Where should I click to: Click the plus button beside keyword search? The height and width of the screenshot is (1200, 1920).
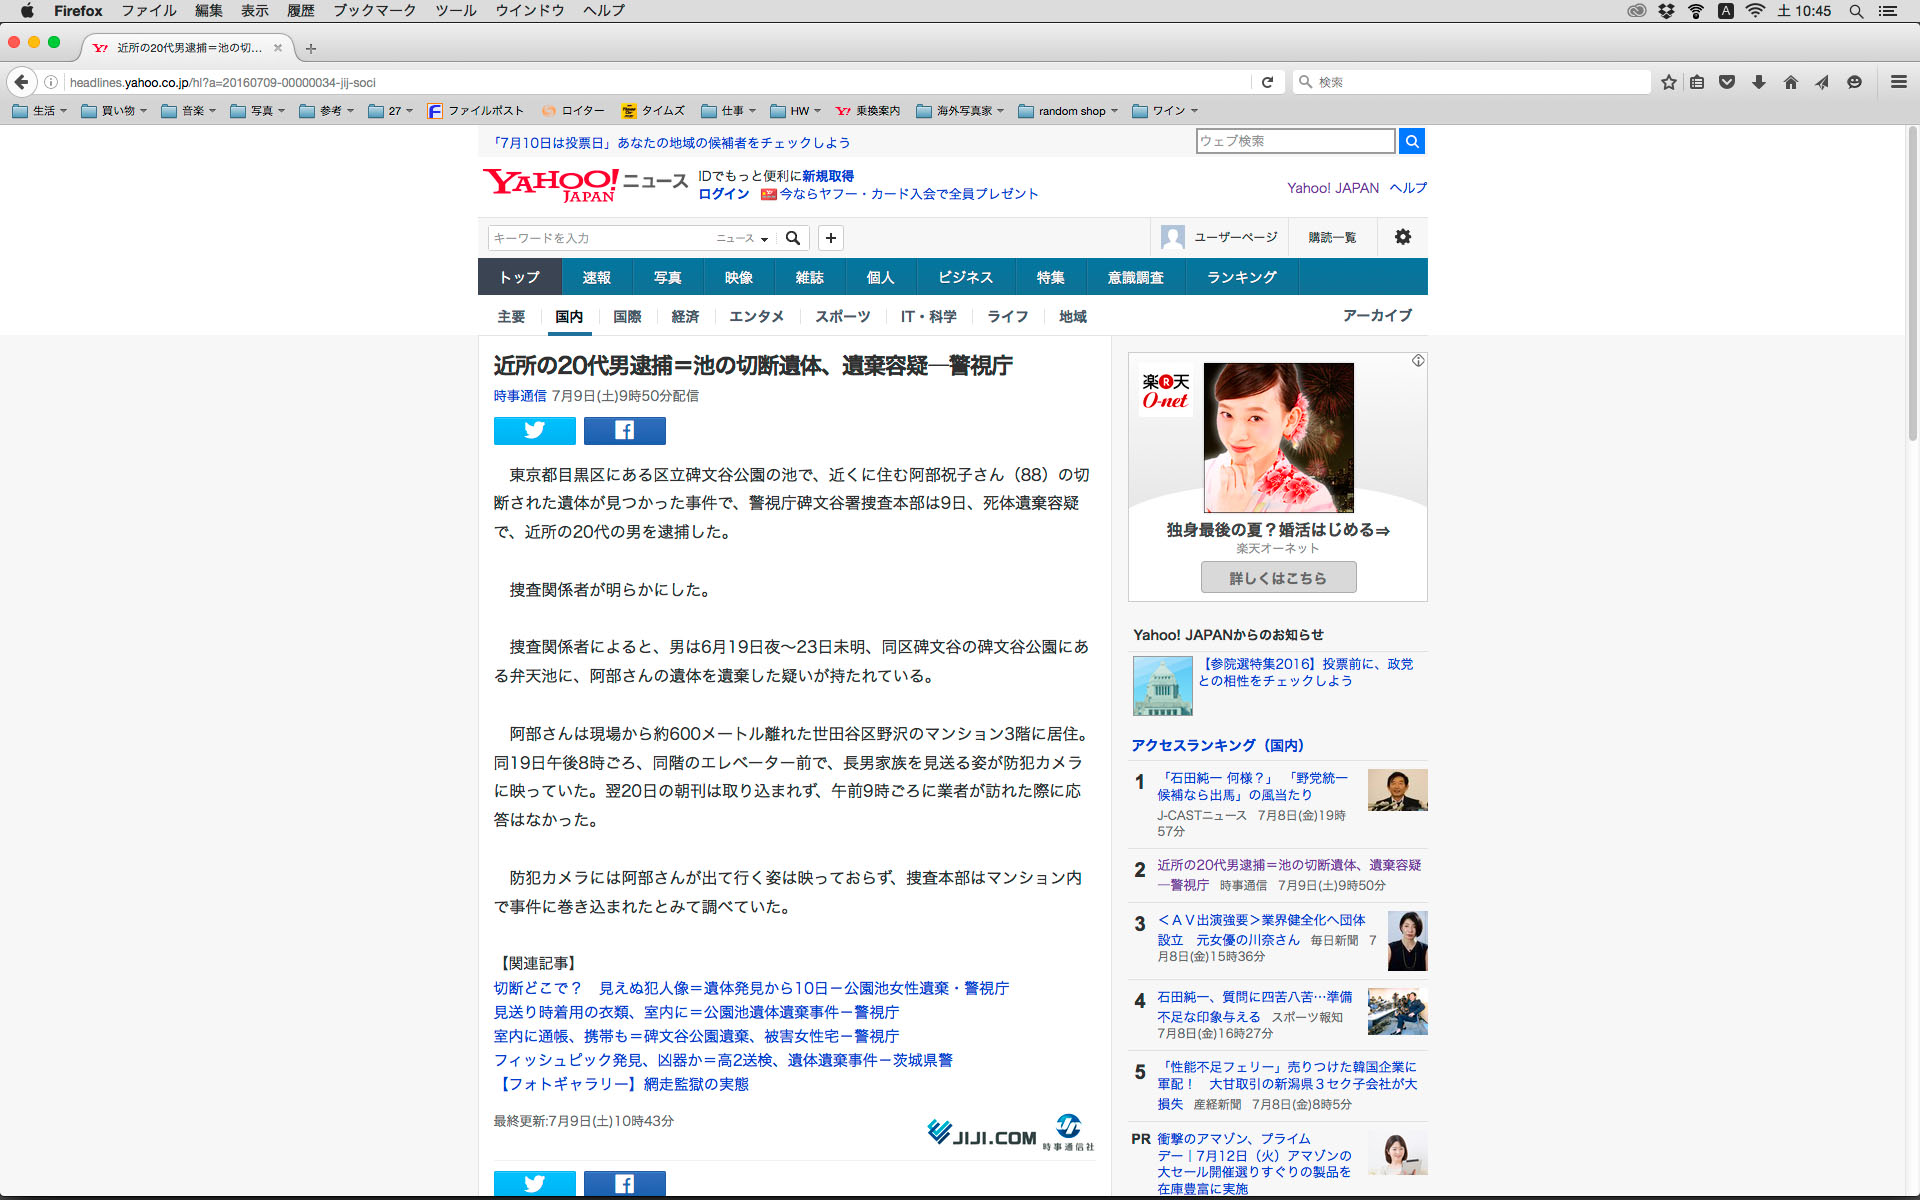[830, 238]
